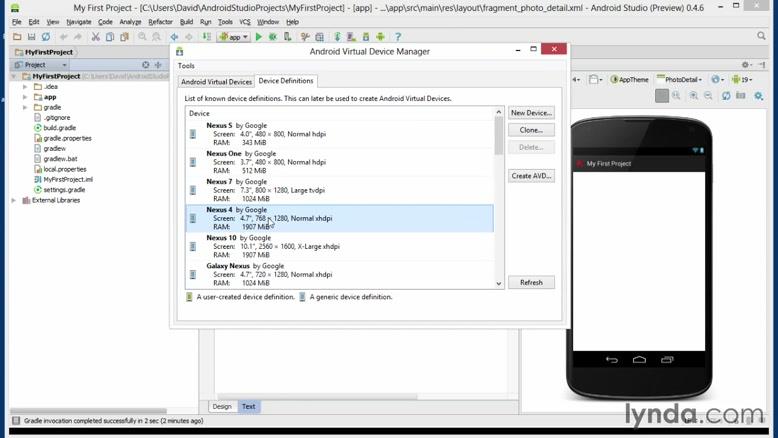Click the Save All toolbar icon
Viewport: 778px width, 438px height.
pyautogui.click(x=32, y=37)
